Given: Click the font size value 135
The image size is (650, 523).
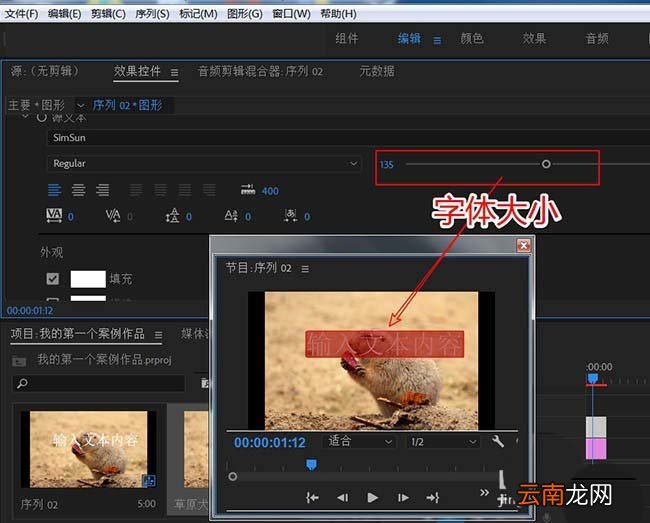Looking at the screenshot, I should pyautogui.click(x=386, y=165).
